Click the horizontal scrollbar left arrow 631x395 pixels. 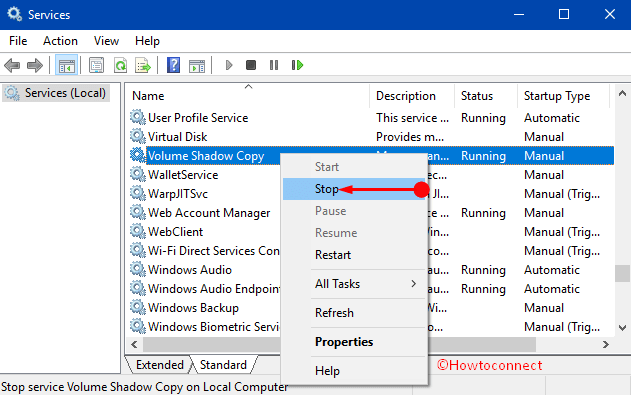(134, 345)
